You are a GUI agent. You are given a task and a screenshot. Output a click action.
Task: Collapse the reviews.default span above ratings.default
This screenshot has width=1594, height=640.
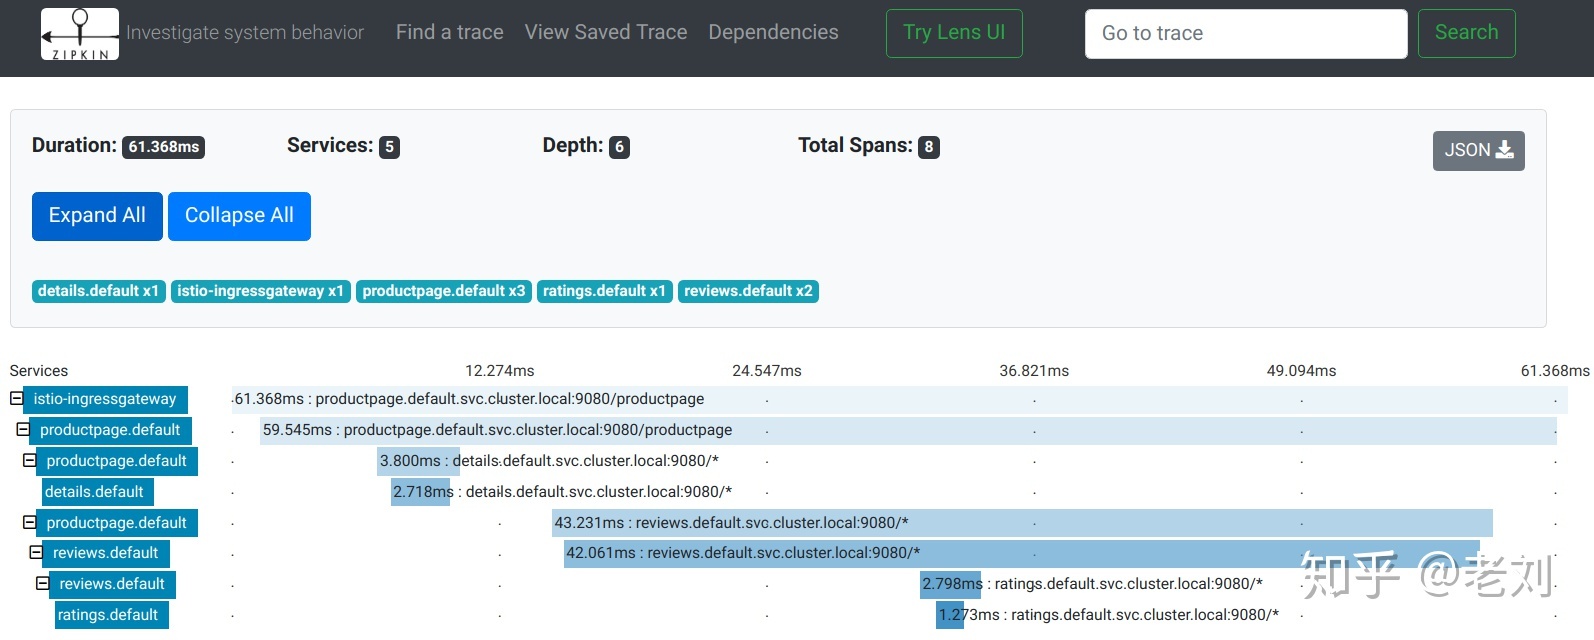pos(42,584)
